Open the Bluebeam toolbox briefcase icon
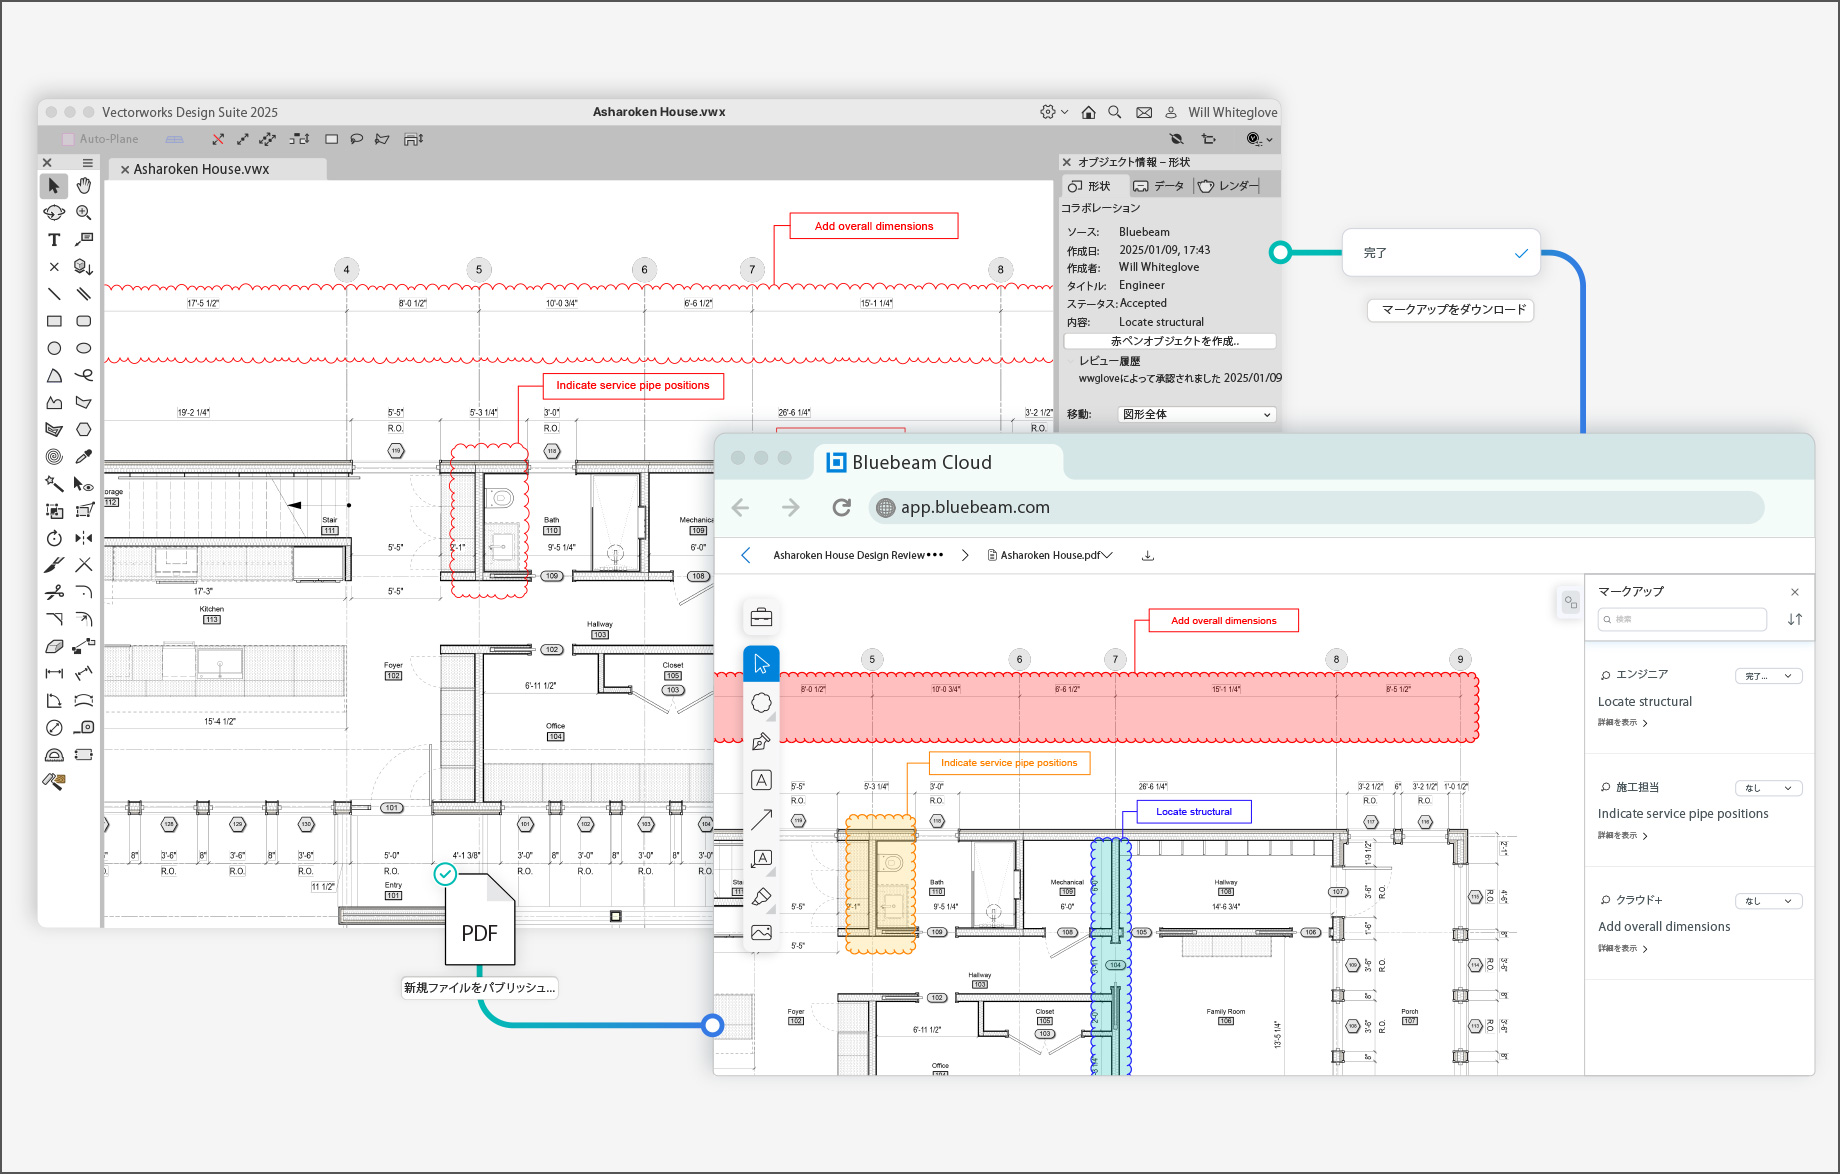This screenshot has height=1174, width=1840. tap(761, 618)
